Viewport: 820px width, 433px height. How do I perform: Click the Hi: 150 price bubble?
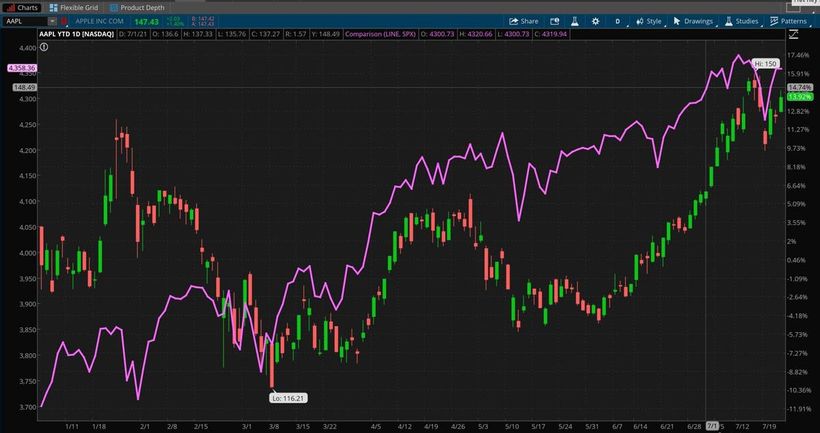(x=766, y=64)
